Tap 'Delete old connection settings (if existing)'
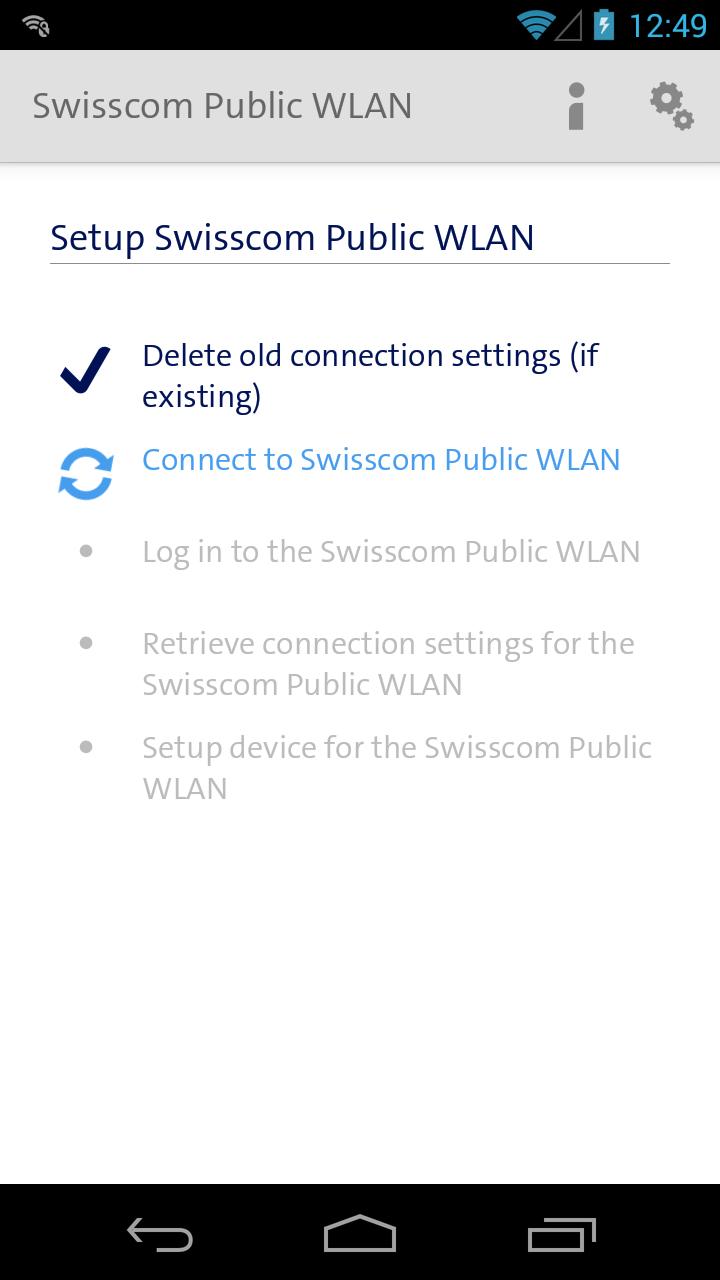The height and width of the screenshot is (1280, 720). click(x=370, y=375)
